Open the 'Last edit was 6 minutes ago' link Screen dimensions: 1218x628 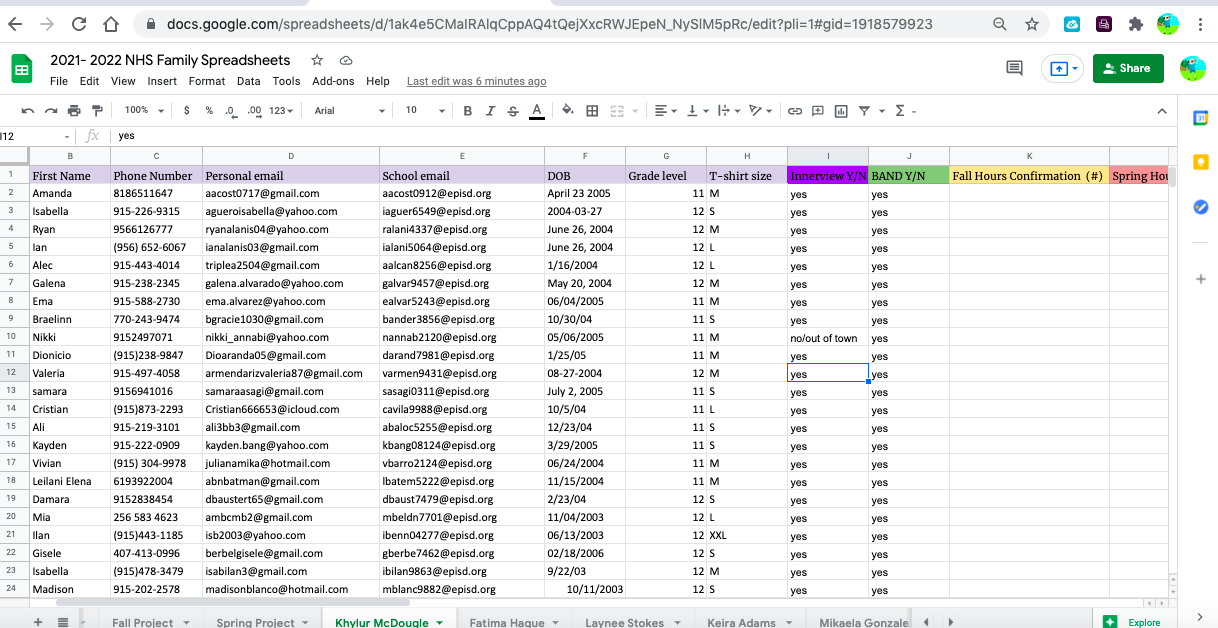(476, 81)
